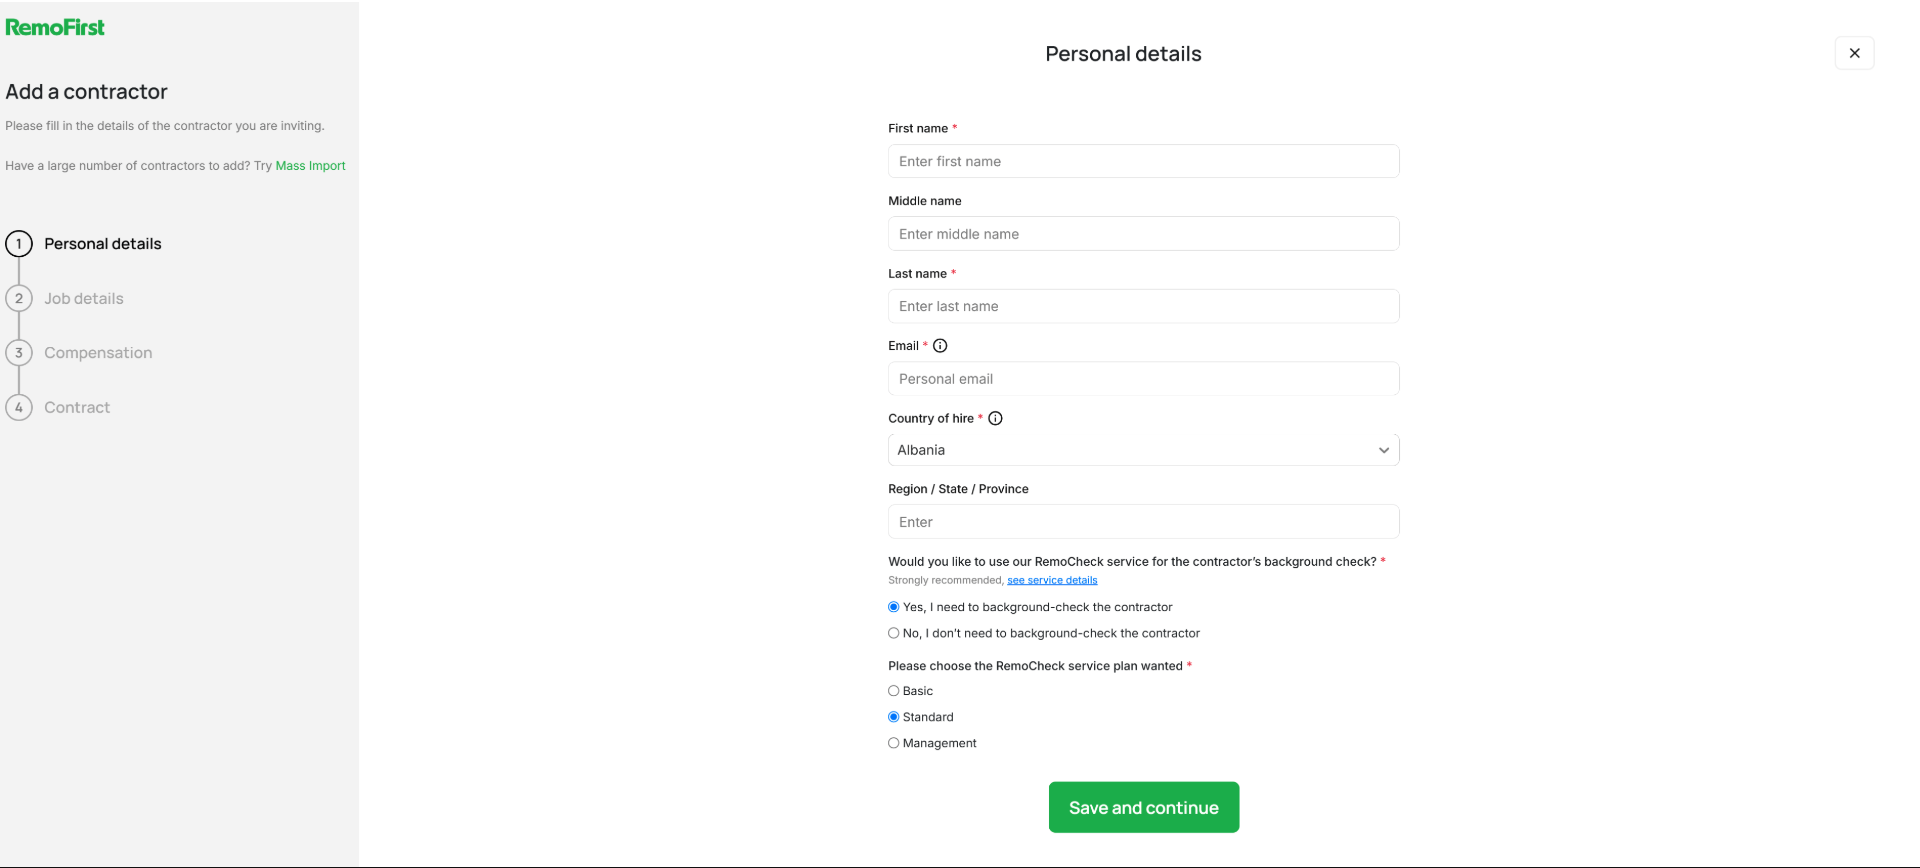Viewport: 1920px width, 868px height.
Task: Click step 2 circle icon
Action: (x=19, y=298)
